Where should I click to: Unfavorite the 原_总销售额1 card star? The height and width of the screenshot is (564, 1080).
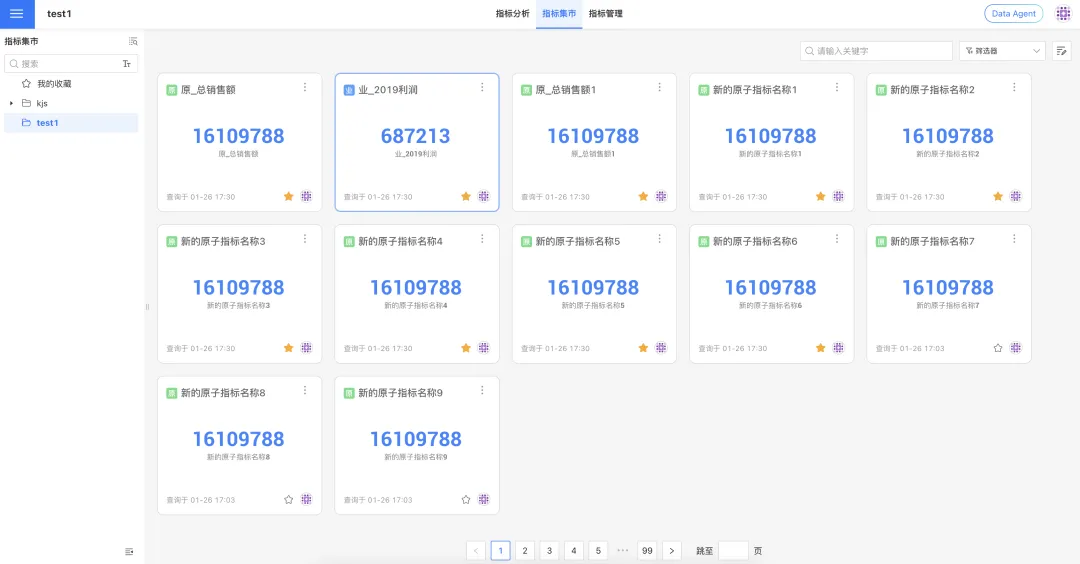coord(643,196)
